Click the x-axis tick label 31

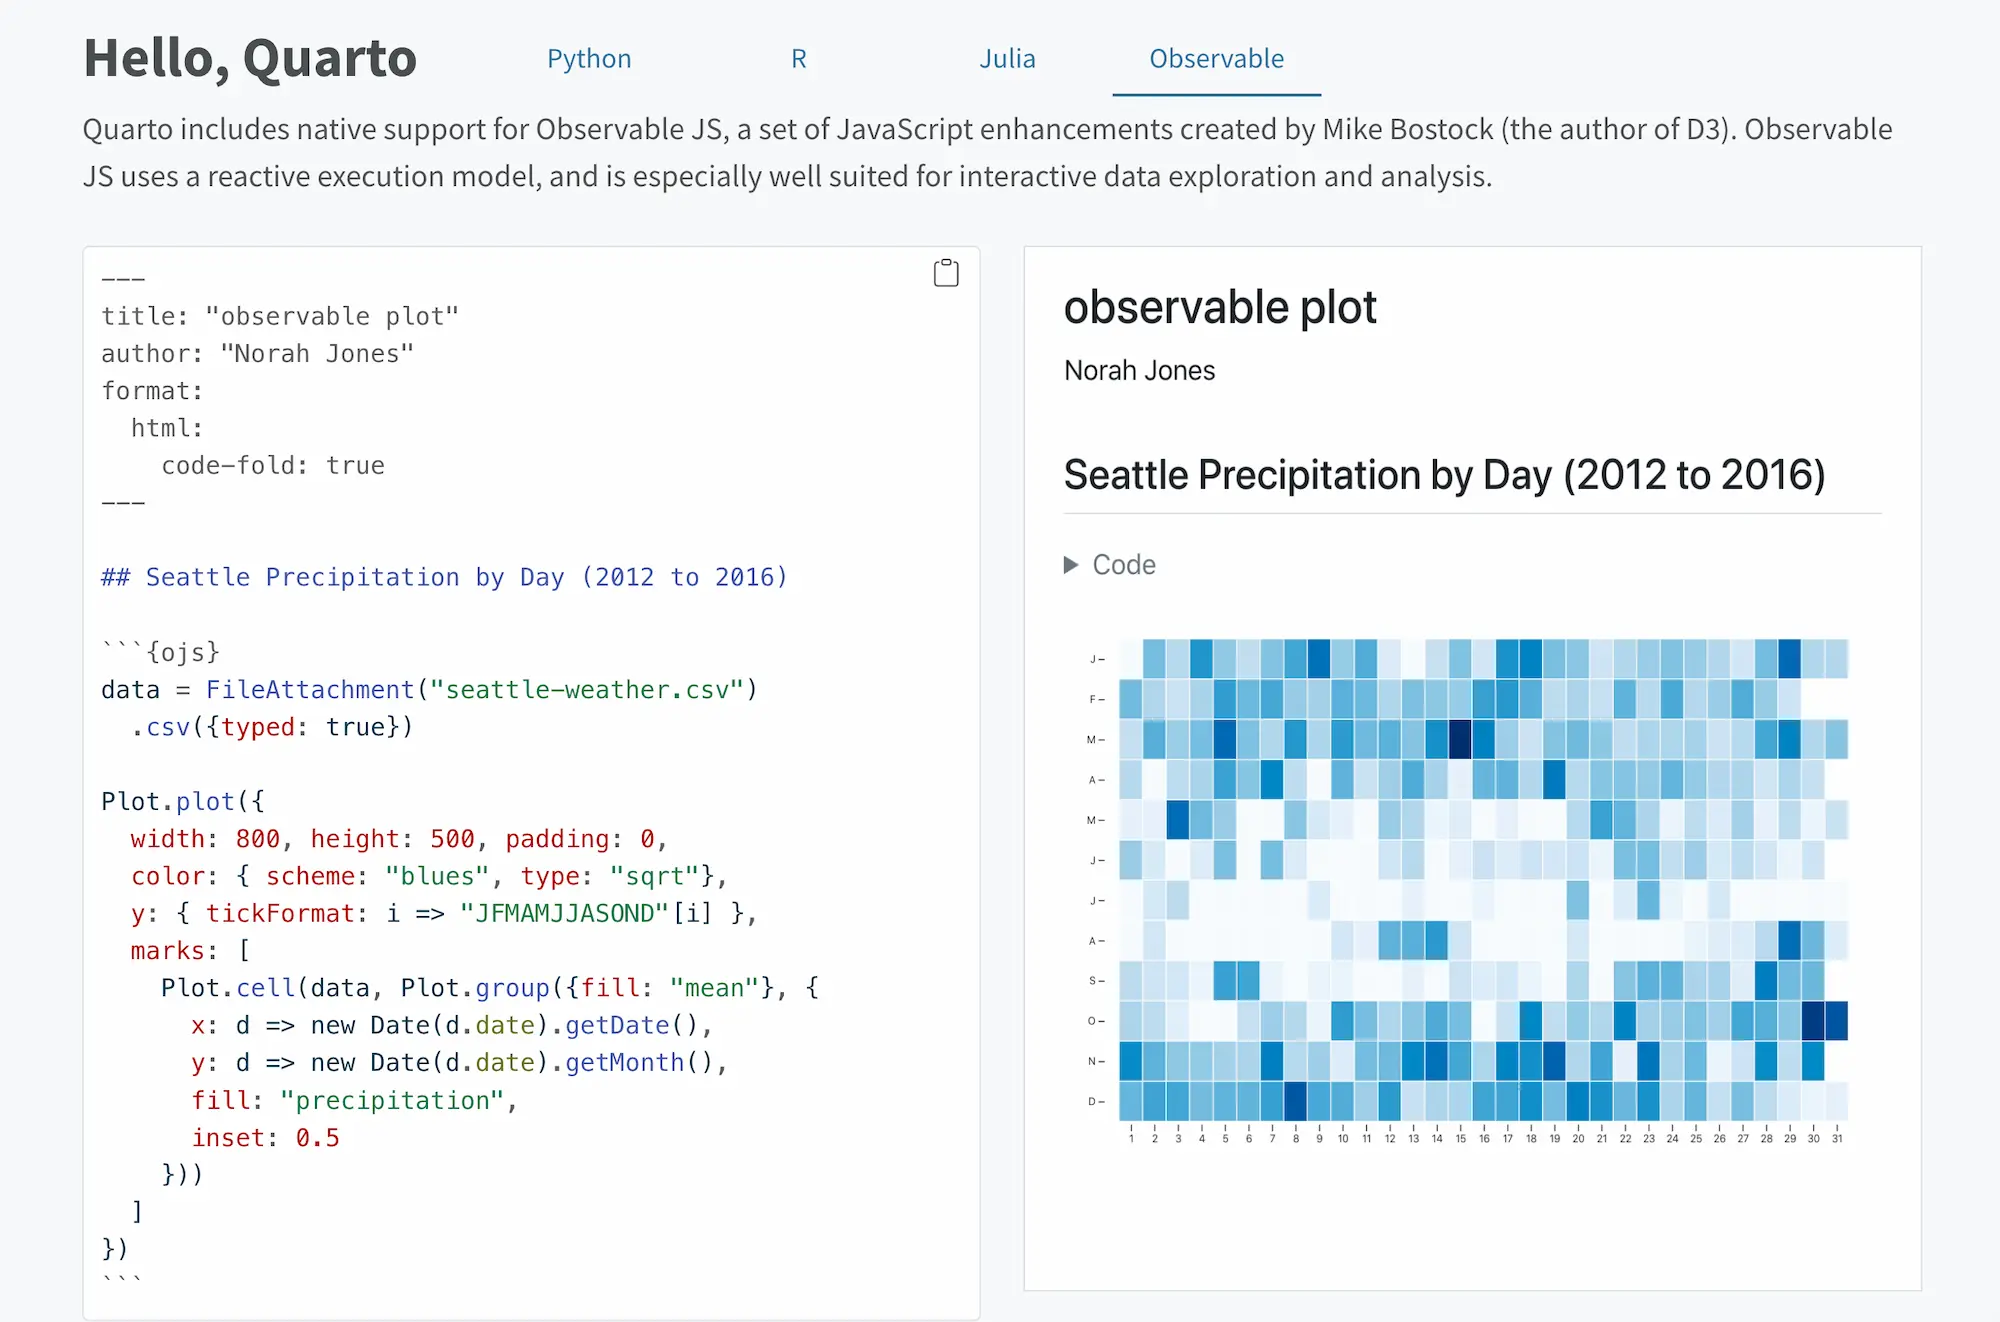[1837, 1138]
